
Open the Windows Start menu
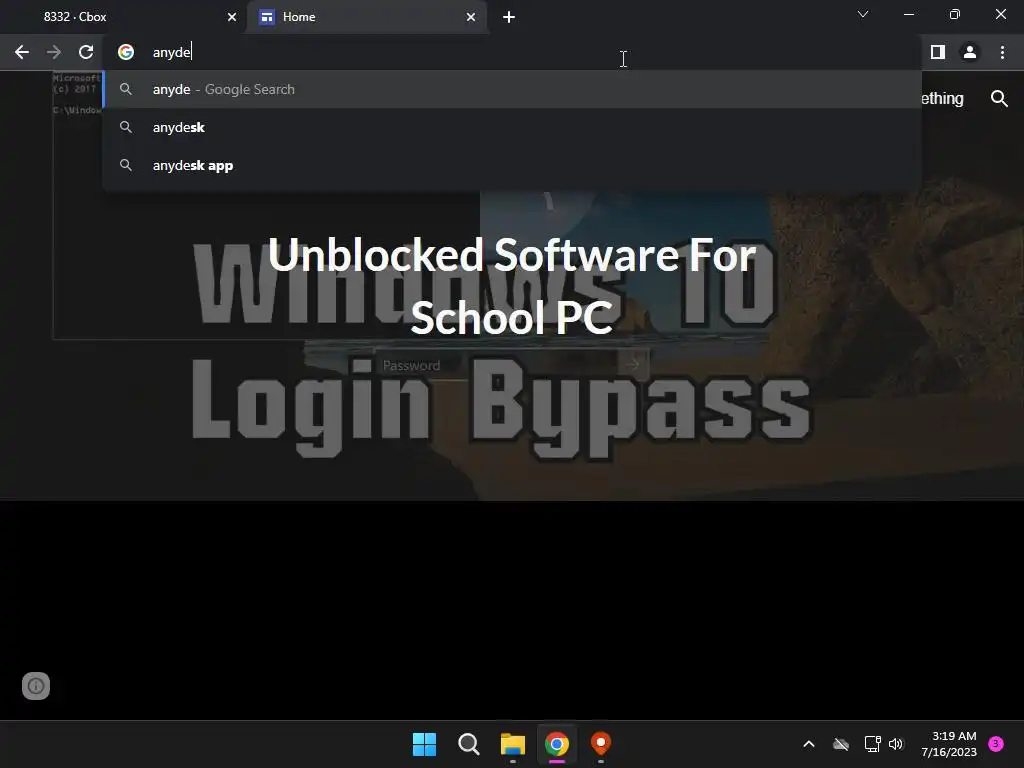coord(424,744)
